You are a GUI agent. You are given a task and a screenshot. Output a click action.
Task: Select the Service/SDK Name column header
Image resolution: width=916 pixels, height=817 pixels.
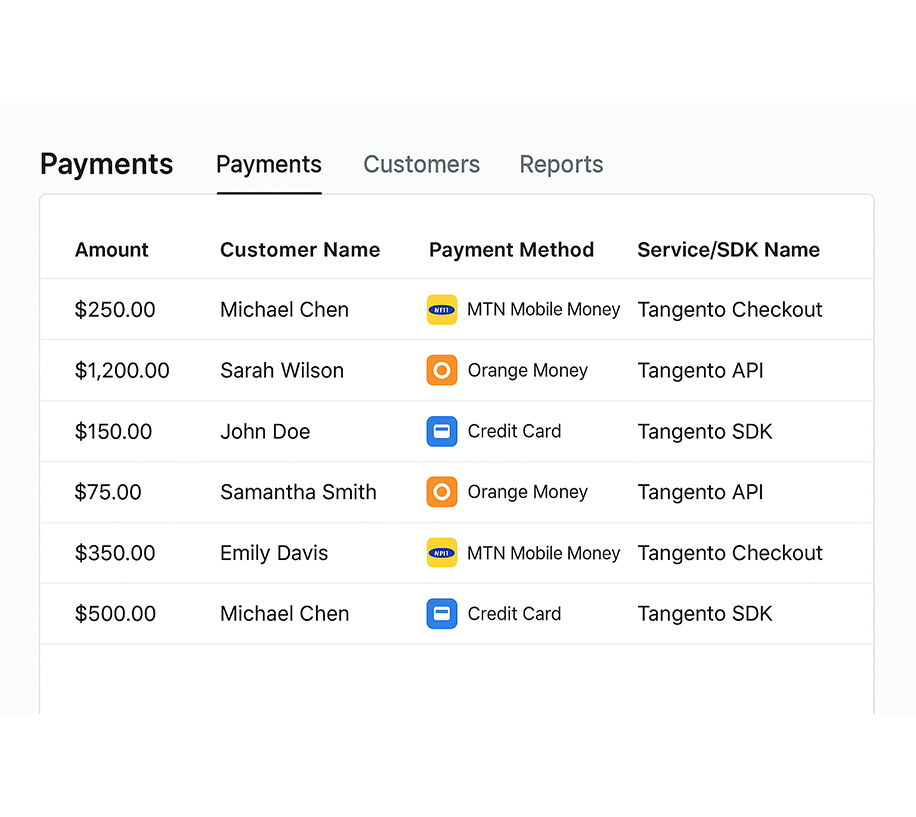point(728,250)
